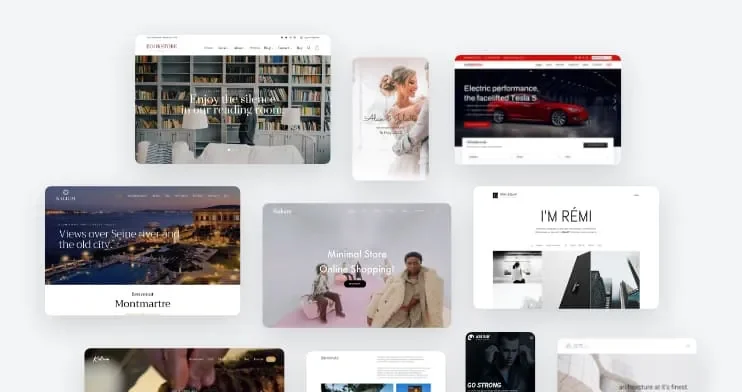The width and height of the screenshot is (742, 392).
Task: Click the search icon in Bookstore header
Action: pyautogui.click(x=309, y=48)
